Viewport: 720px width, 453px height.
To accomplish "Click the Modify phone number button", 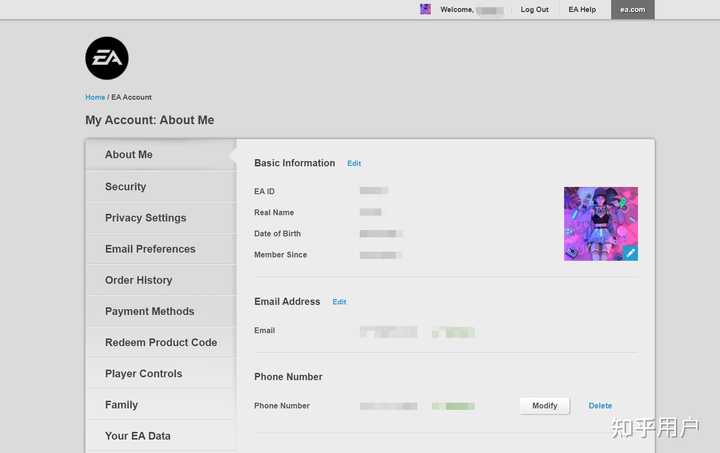I will click(x=545, y=406).
